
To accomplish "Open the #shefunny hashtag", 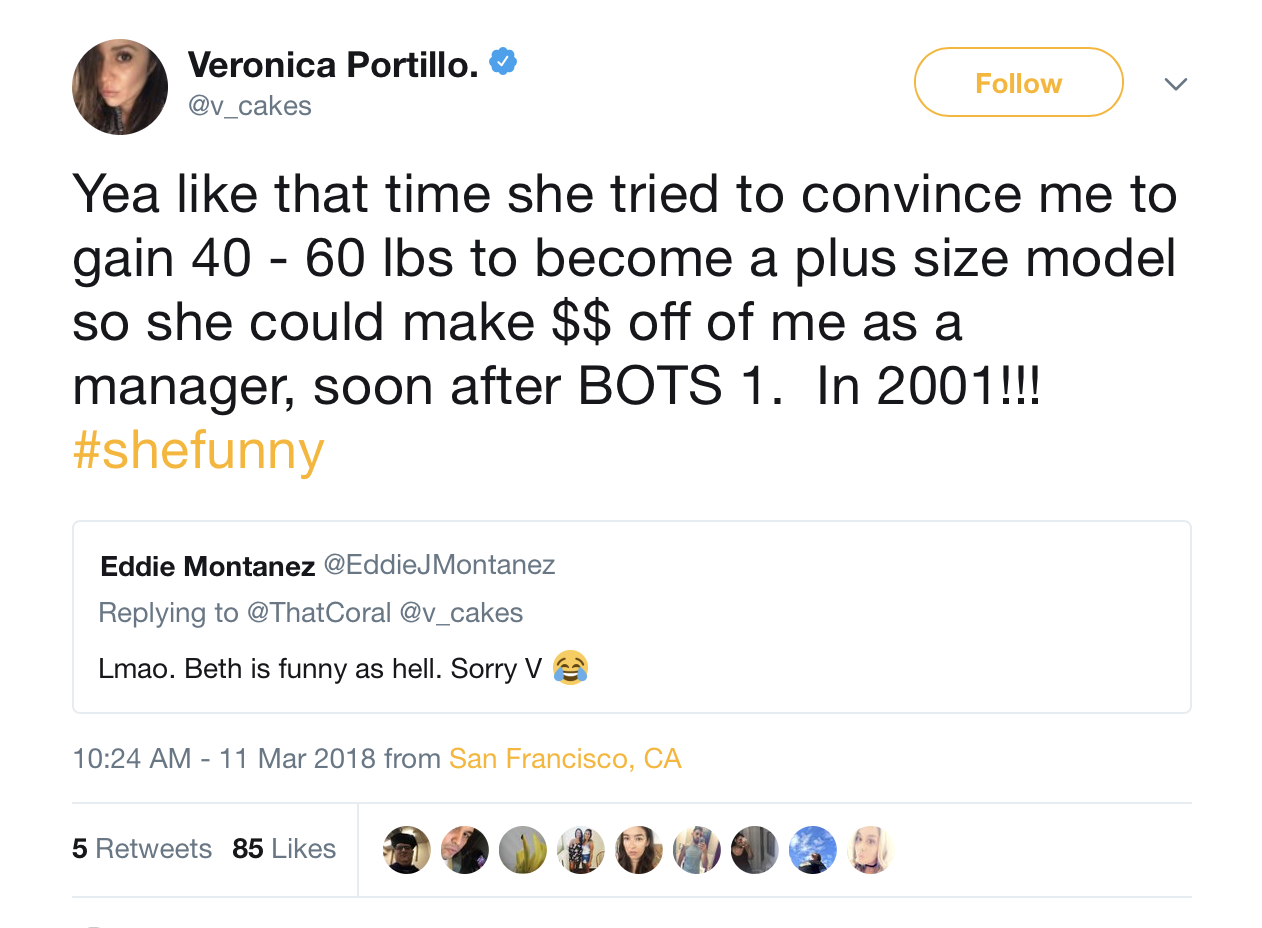I will (198, 450).
